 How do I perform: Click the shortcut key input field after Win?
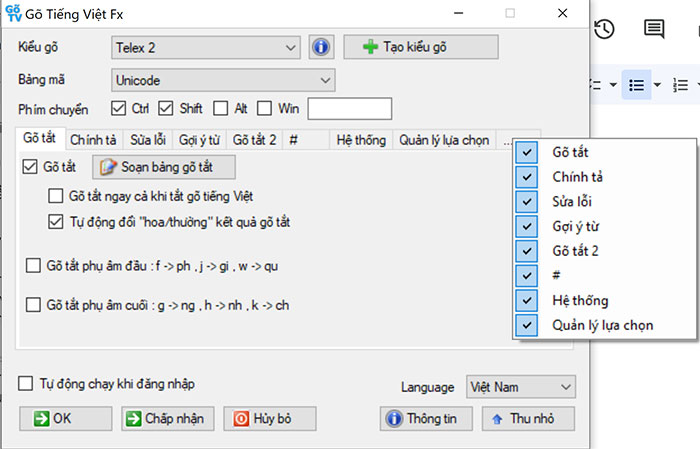click(x=350, y=108)
